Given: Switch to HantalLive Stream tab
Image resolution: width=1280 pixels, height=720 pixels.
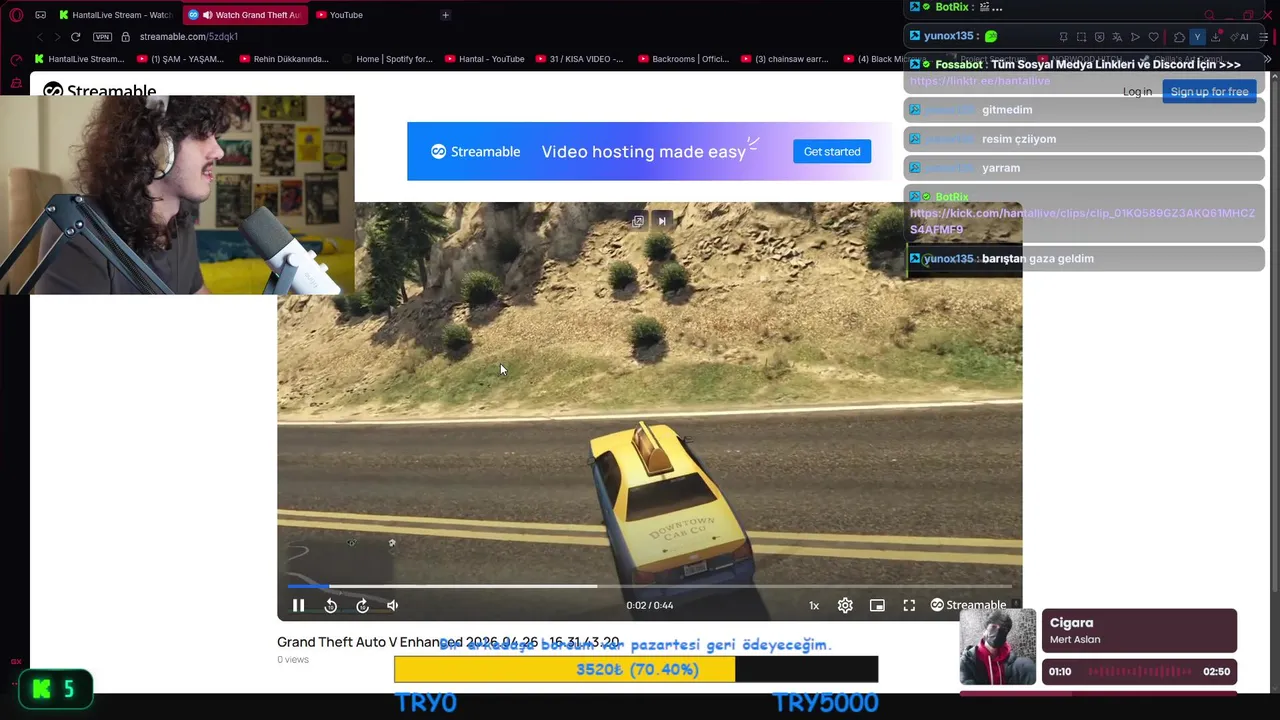Looking at the screenshot, I should [x=115, y=15].
